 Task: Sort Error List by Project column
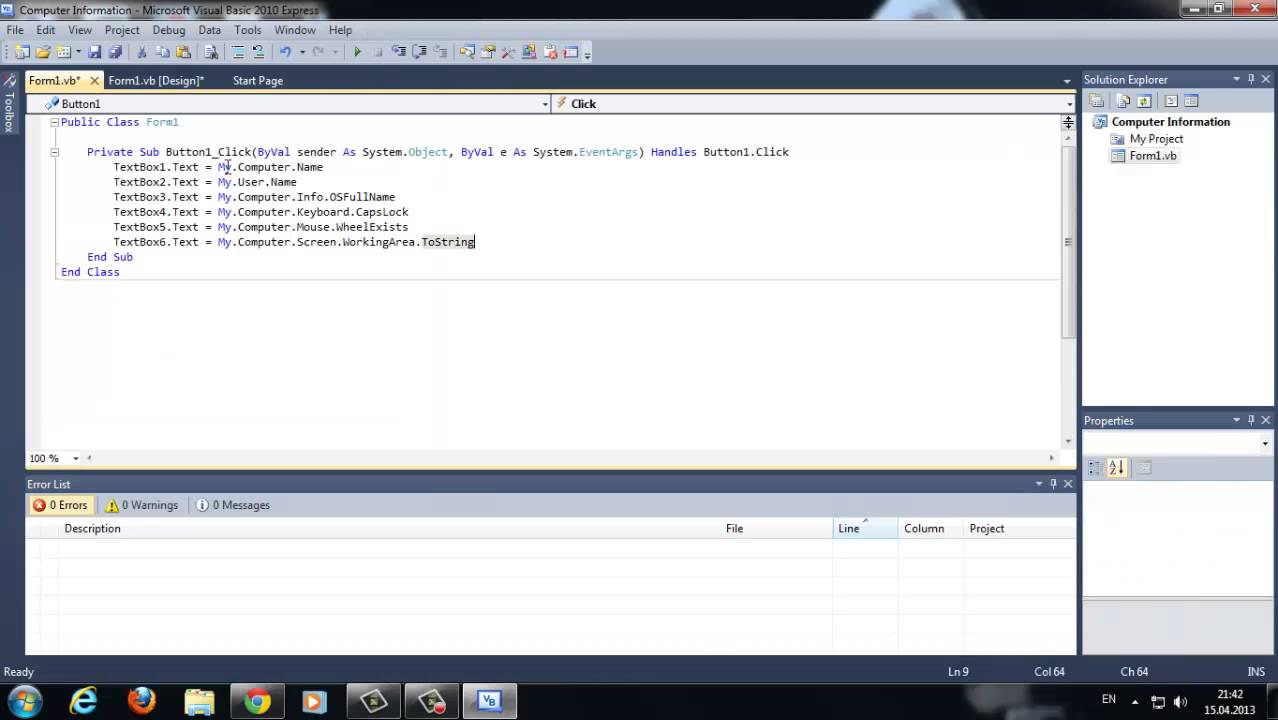(1019, 528)
